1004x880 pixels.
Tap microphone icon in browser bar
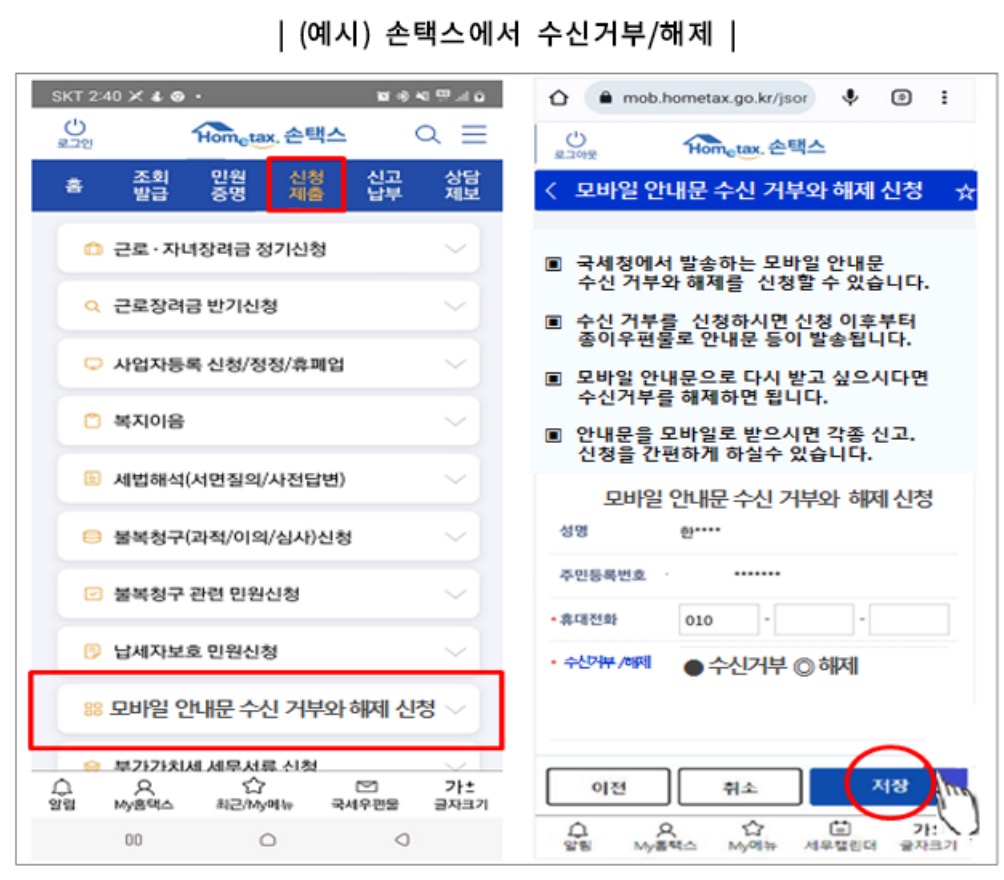click(x=850, y=97)
